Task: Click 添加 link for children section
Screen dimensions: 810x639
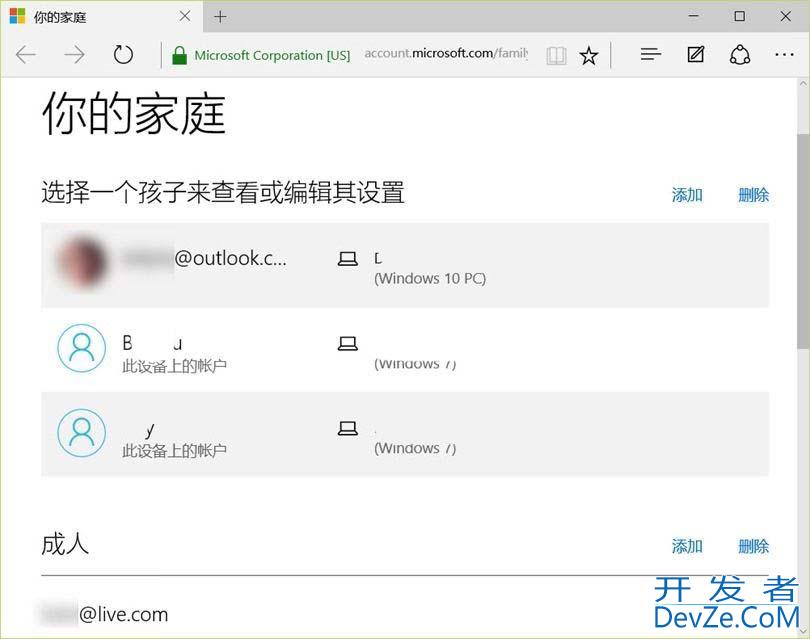Action: click(687, 195)
